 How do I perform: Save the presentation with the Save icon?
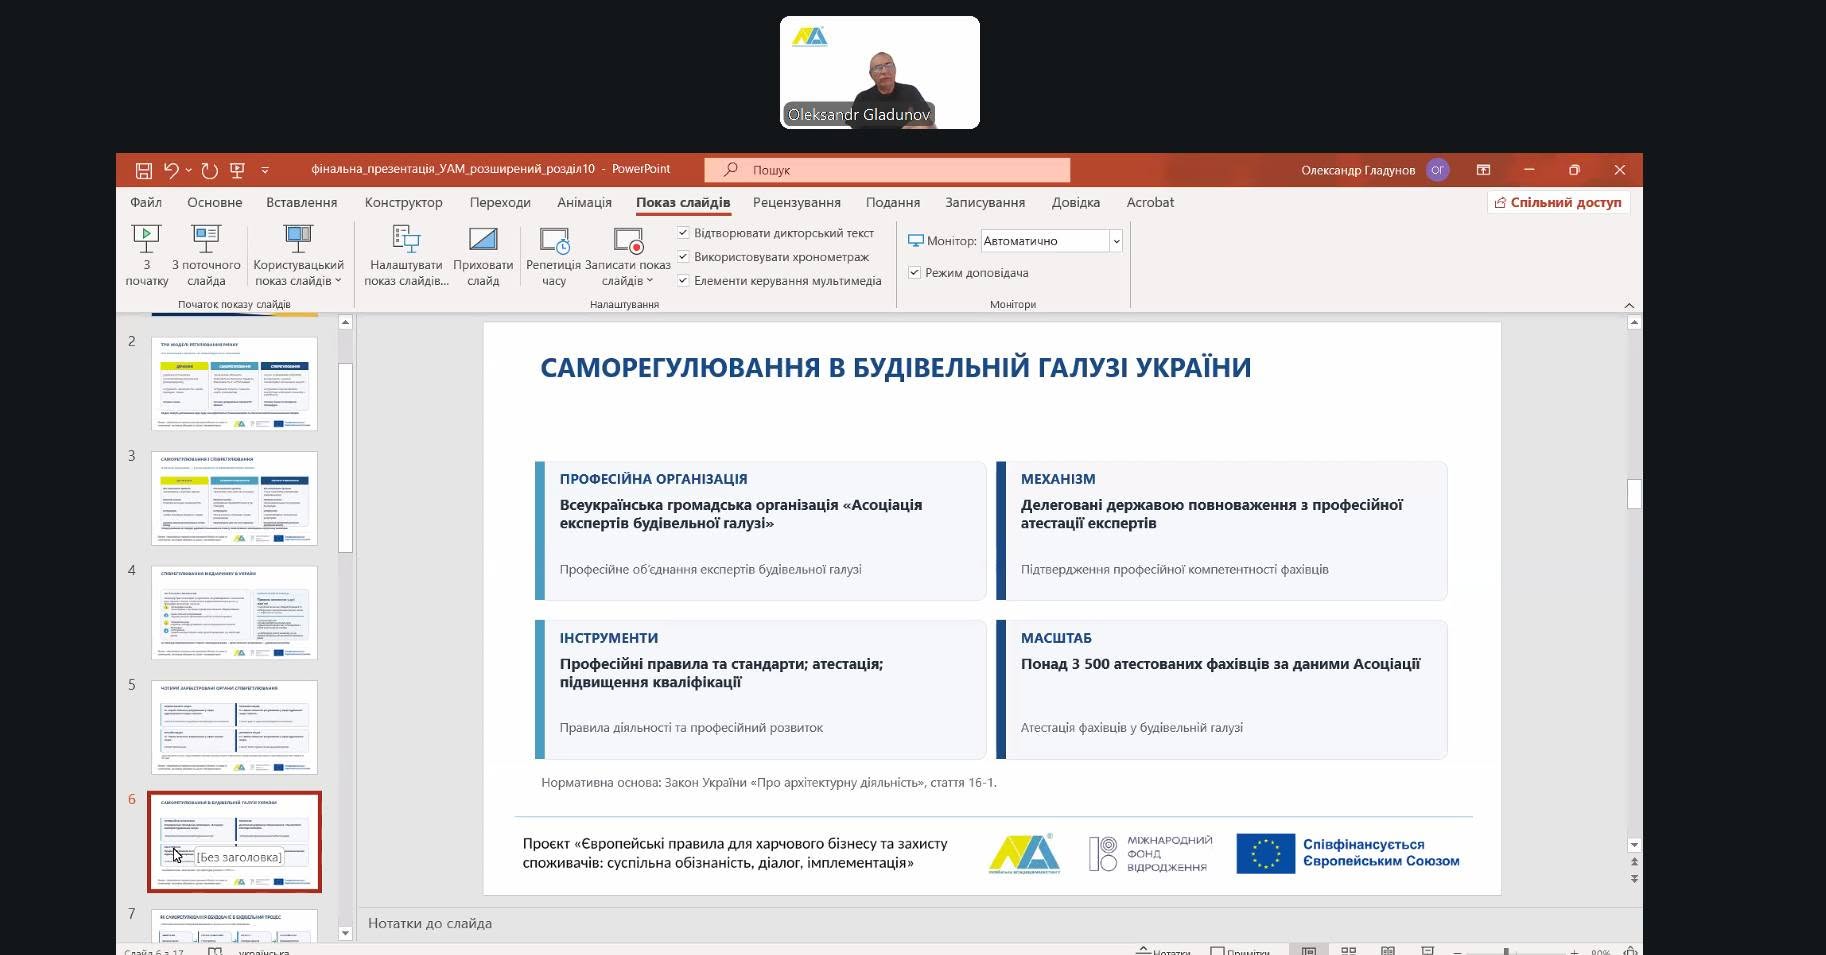click(144, 170)
